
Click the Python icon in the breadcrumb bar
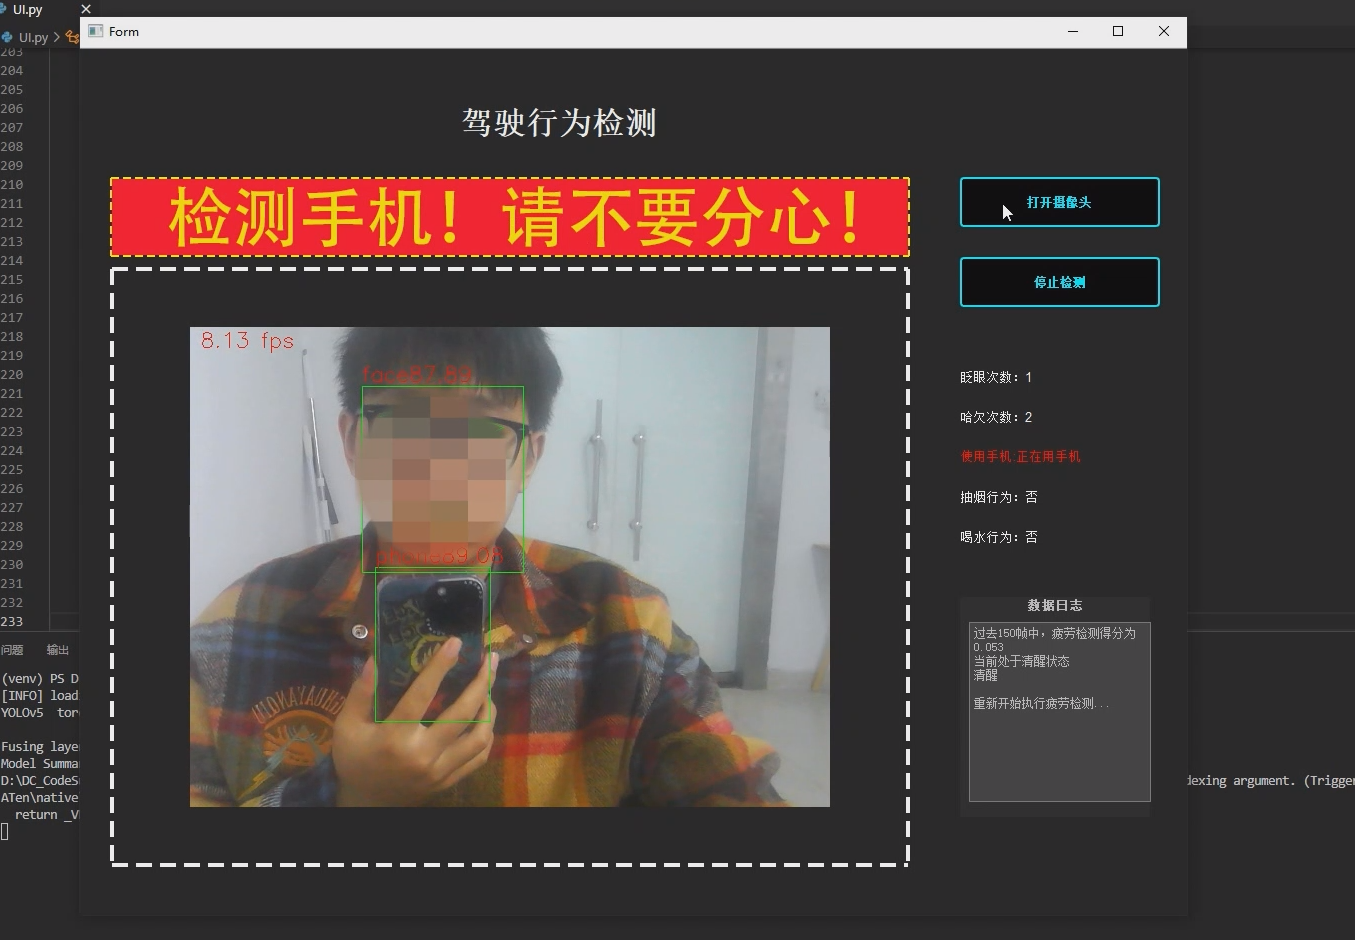tap(7, 37)
